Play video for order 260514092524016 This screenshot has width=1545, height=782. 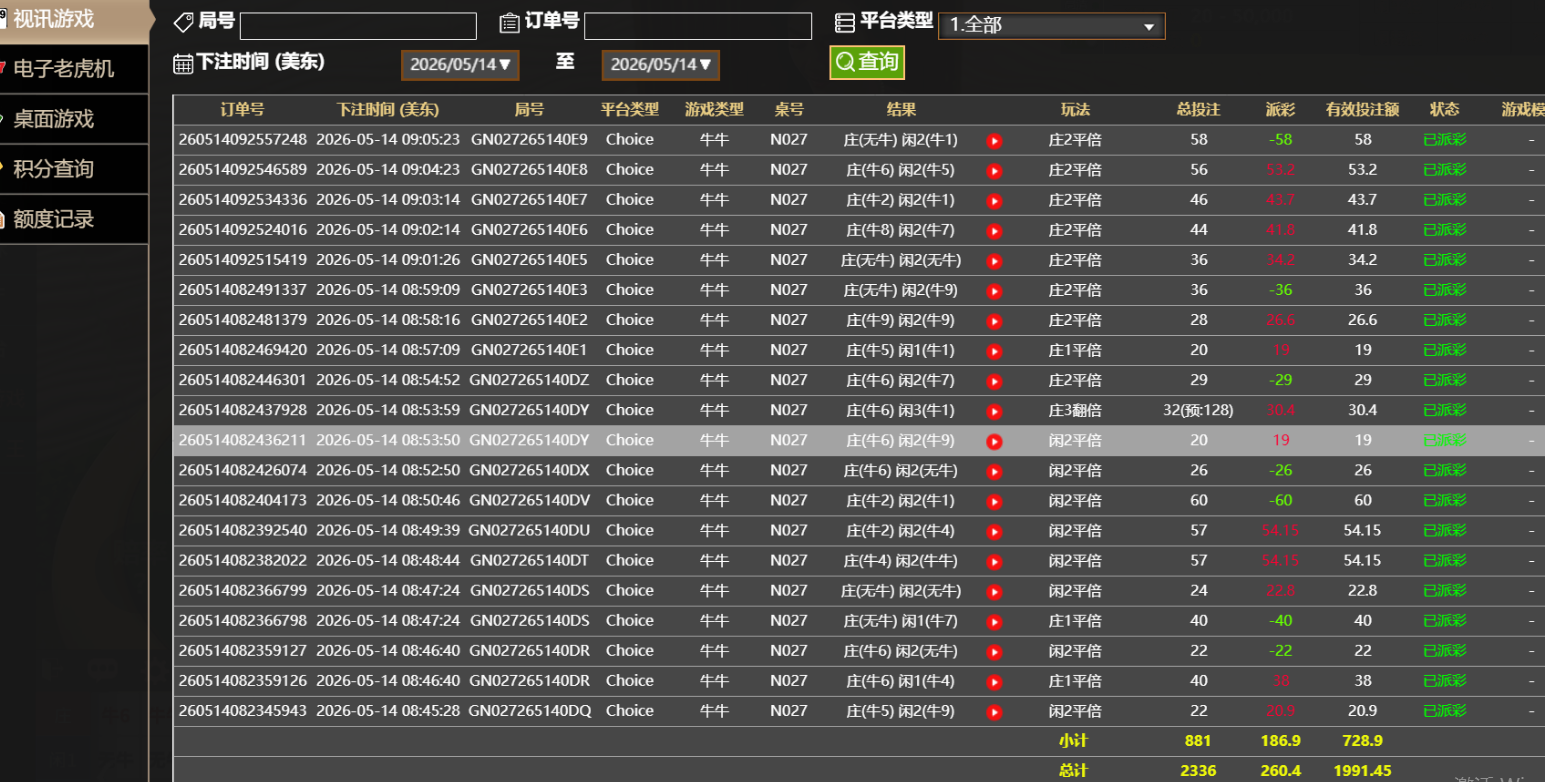coord(994,231)
